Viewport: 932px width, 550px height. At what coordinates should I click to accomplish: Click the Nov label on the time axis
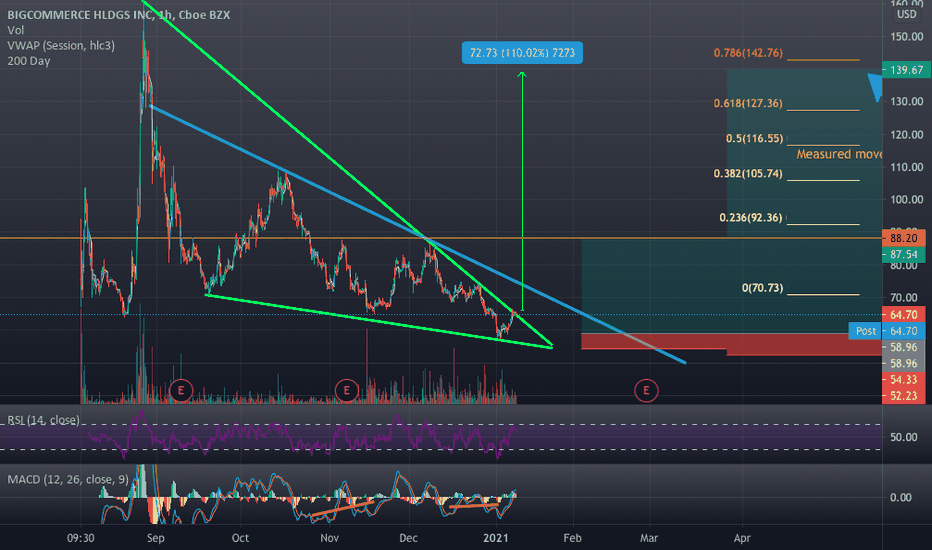[x=329, y=538]
